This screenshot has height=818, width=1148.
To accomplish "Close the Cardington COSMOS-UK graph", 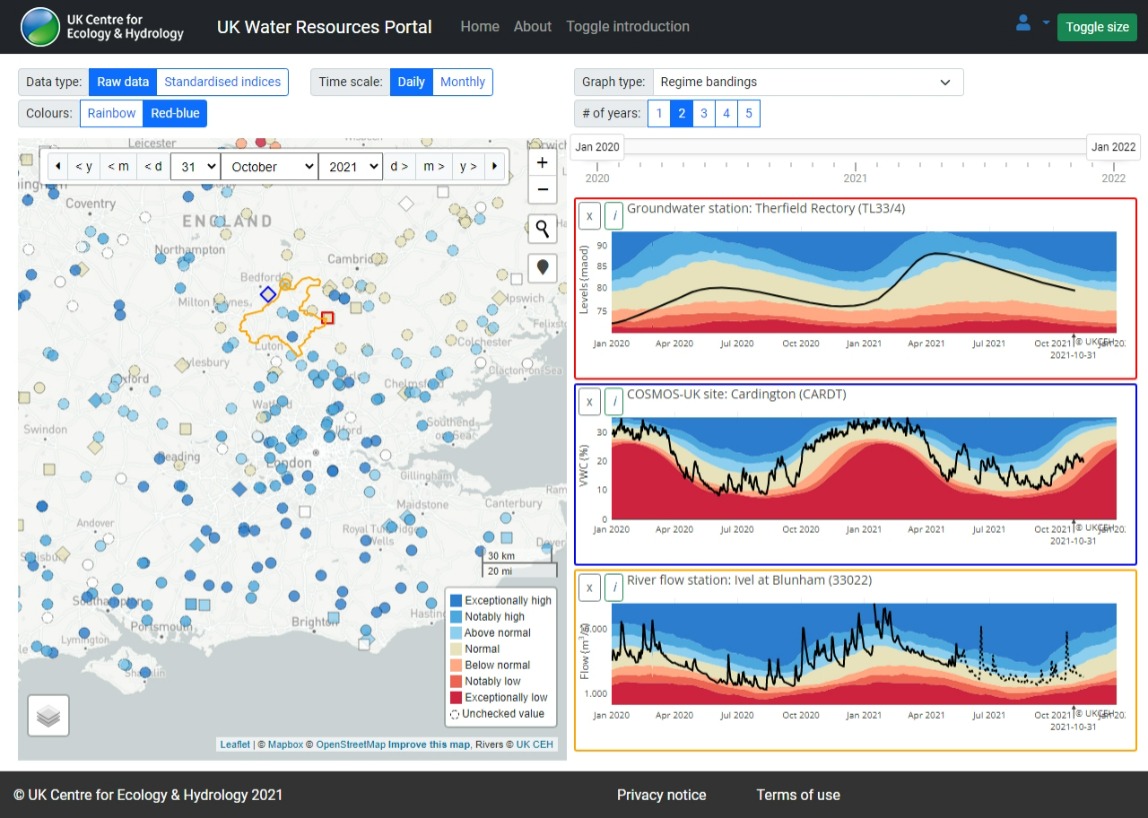I will (589, 401).
